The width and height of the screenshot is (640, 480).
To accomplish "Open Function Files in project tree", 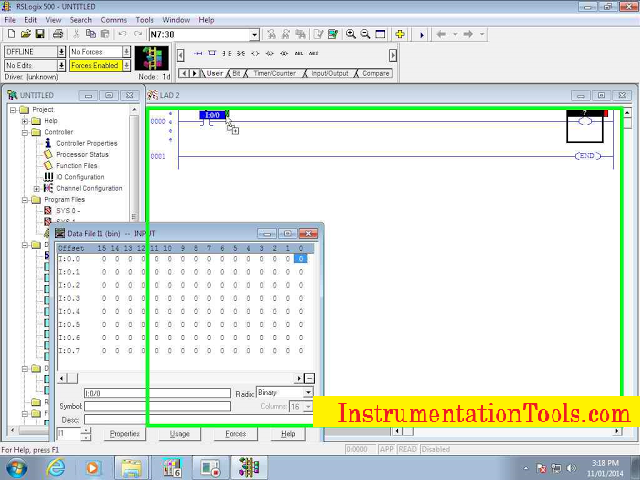I will [x=77, y=166].
